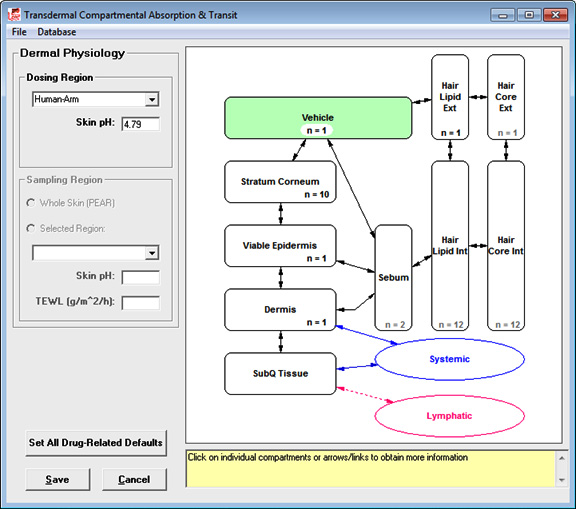Image resolution: width=576 pixels, height=509 pixels.
Task: Open the Database menu
Action: tap(57, 32)
